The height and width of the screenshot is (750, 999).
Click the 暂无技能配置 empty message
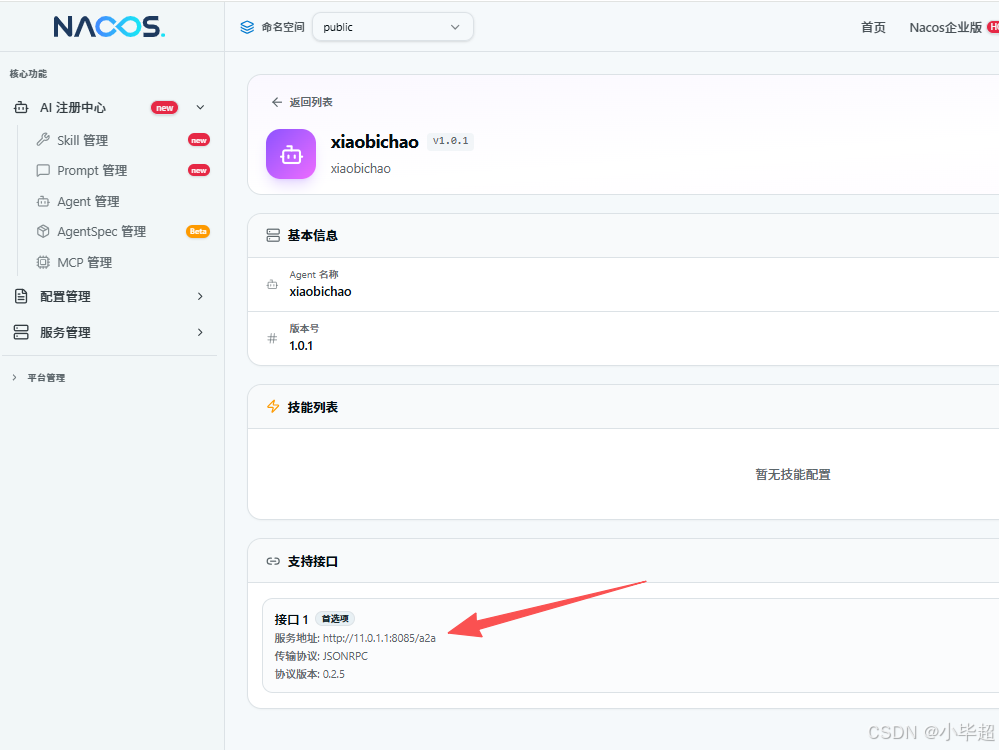coord(793,475)
